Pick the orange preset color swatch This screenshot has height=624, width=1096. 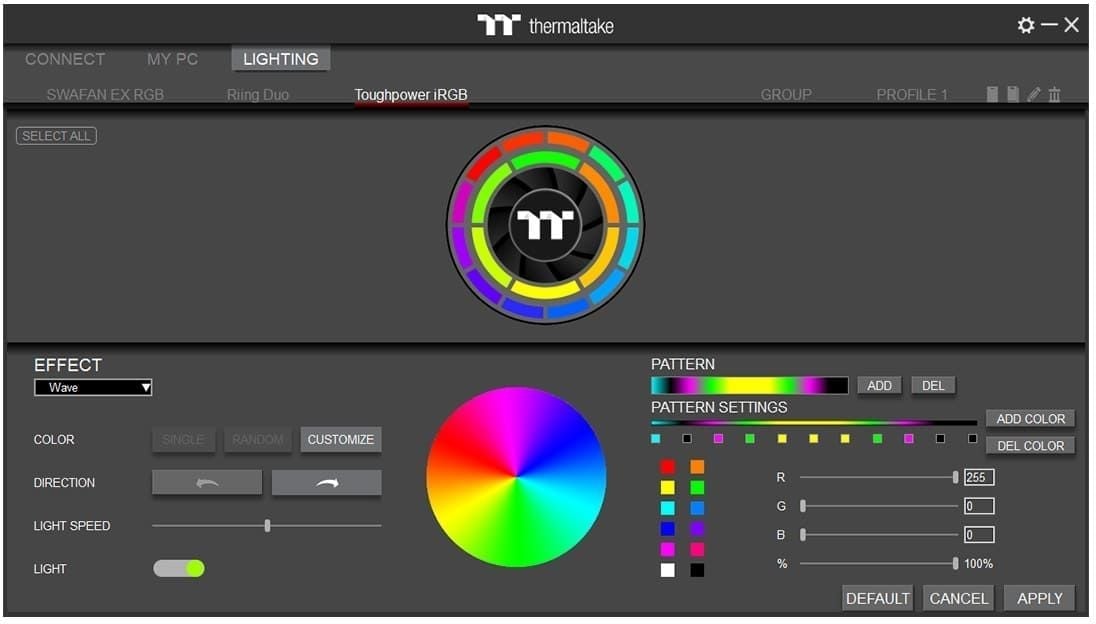click(x=697, y=467)
